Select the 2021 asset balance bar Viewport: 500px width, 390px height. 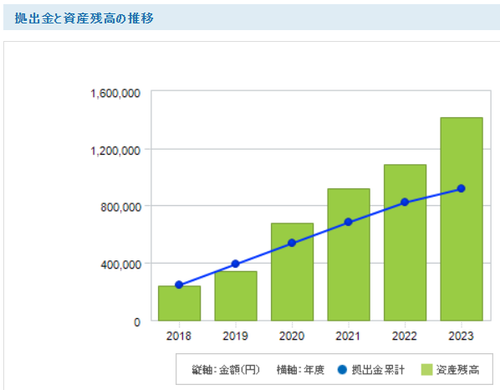(349, 255)
